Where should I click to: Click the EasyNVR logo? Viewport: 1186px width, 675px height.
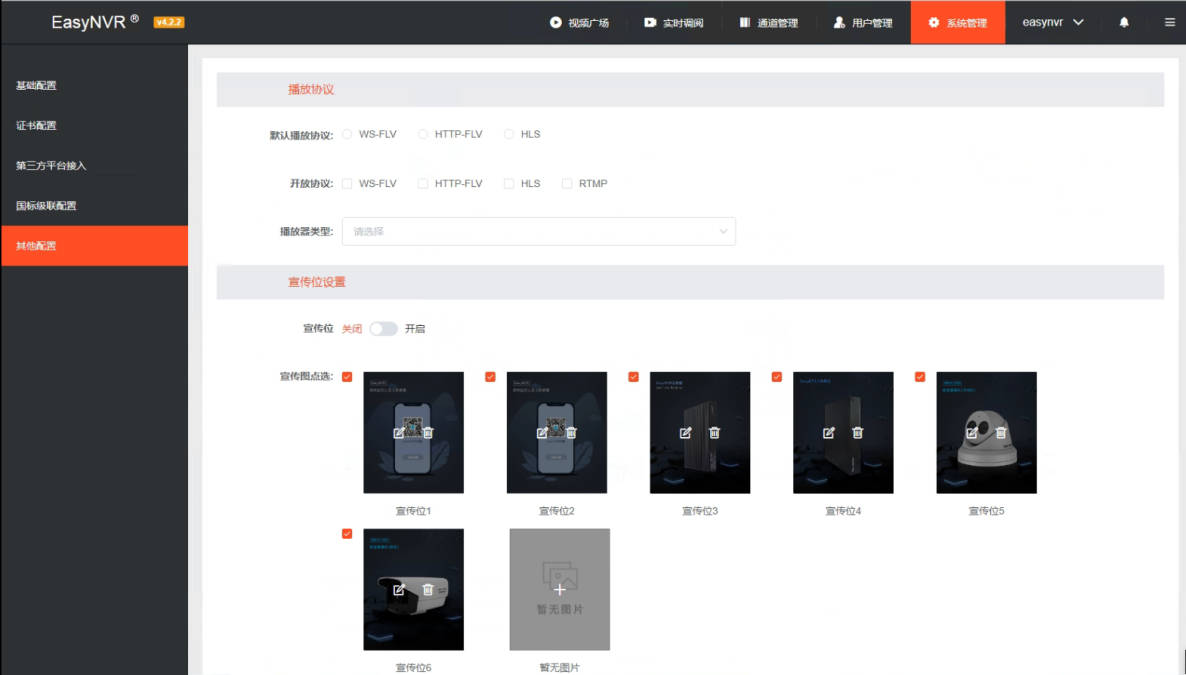tap(95, 22)
